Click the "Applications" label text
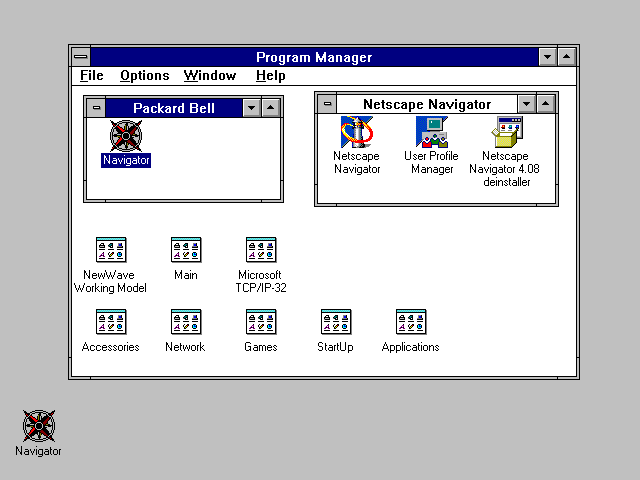 411,347
